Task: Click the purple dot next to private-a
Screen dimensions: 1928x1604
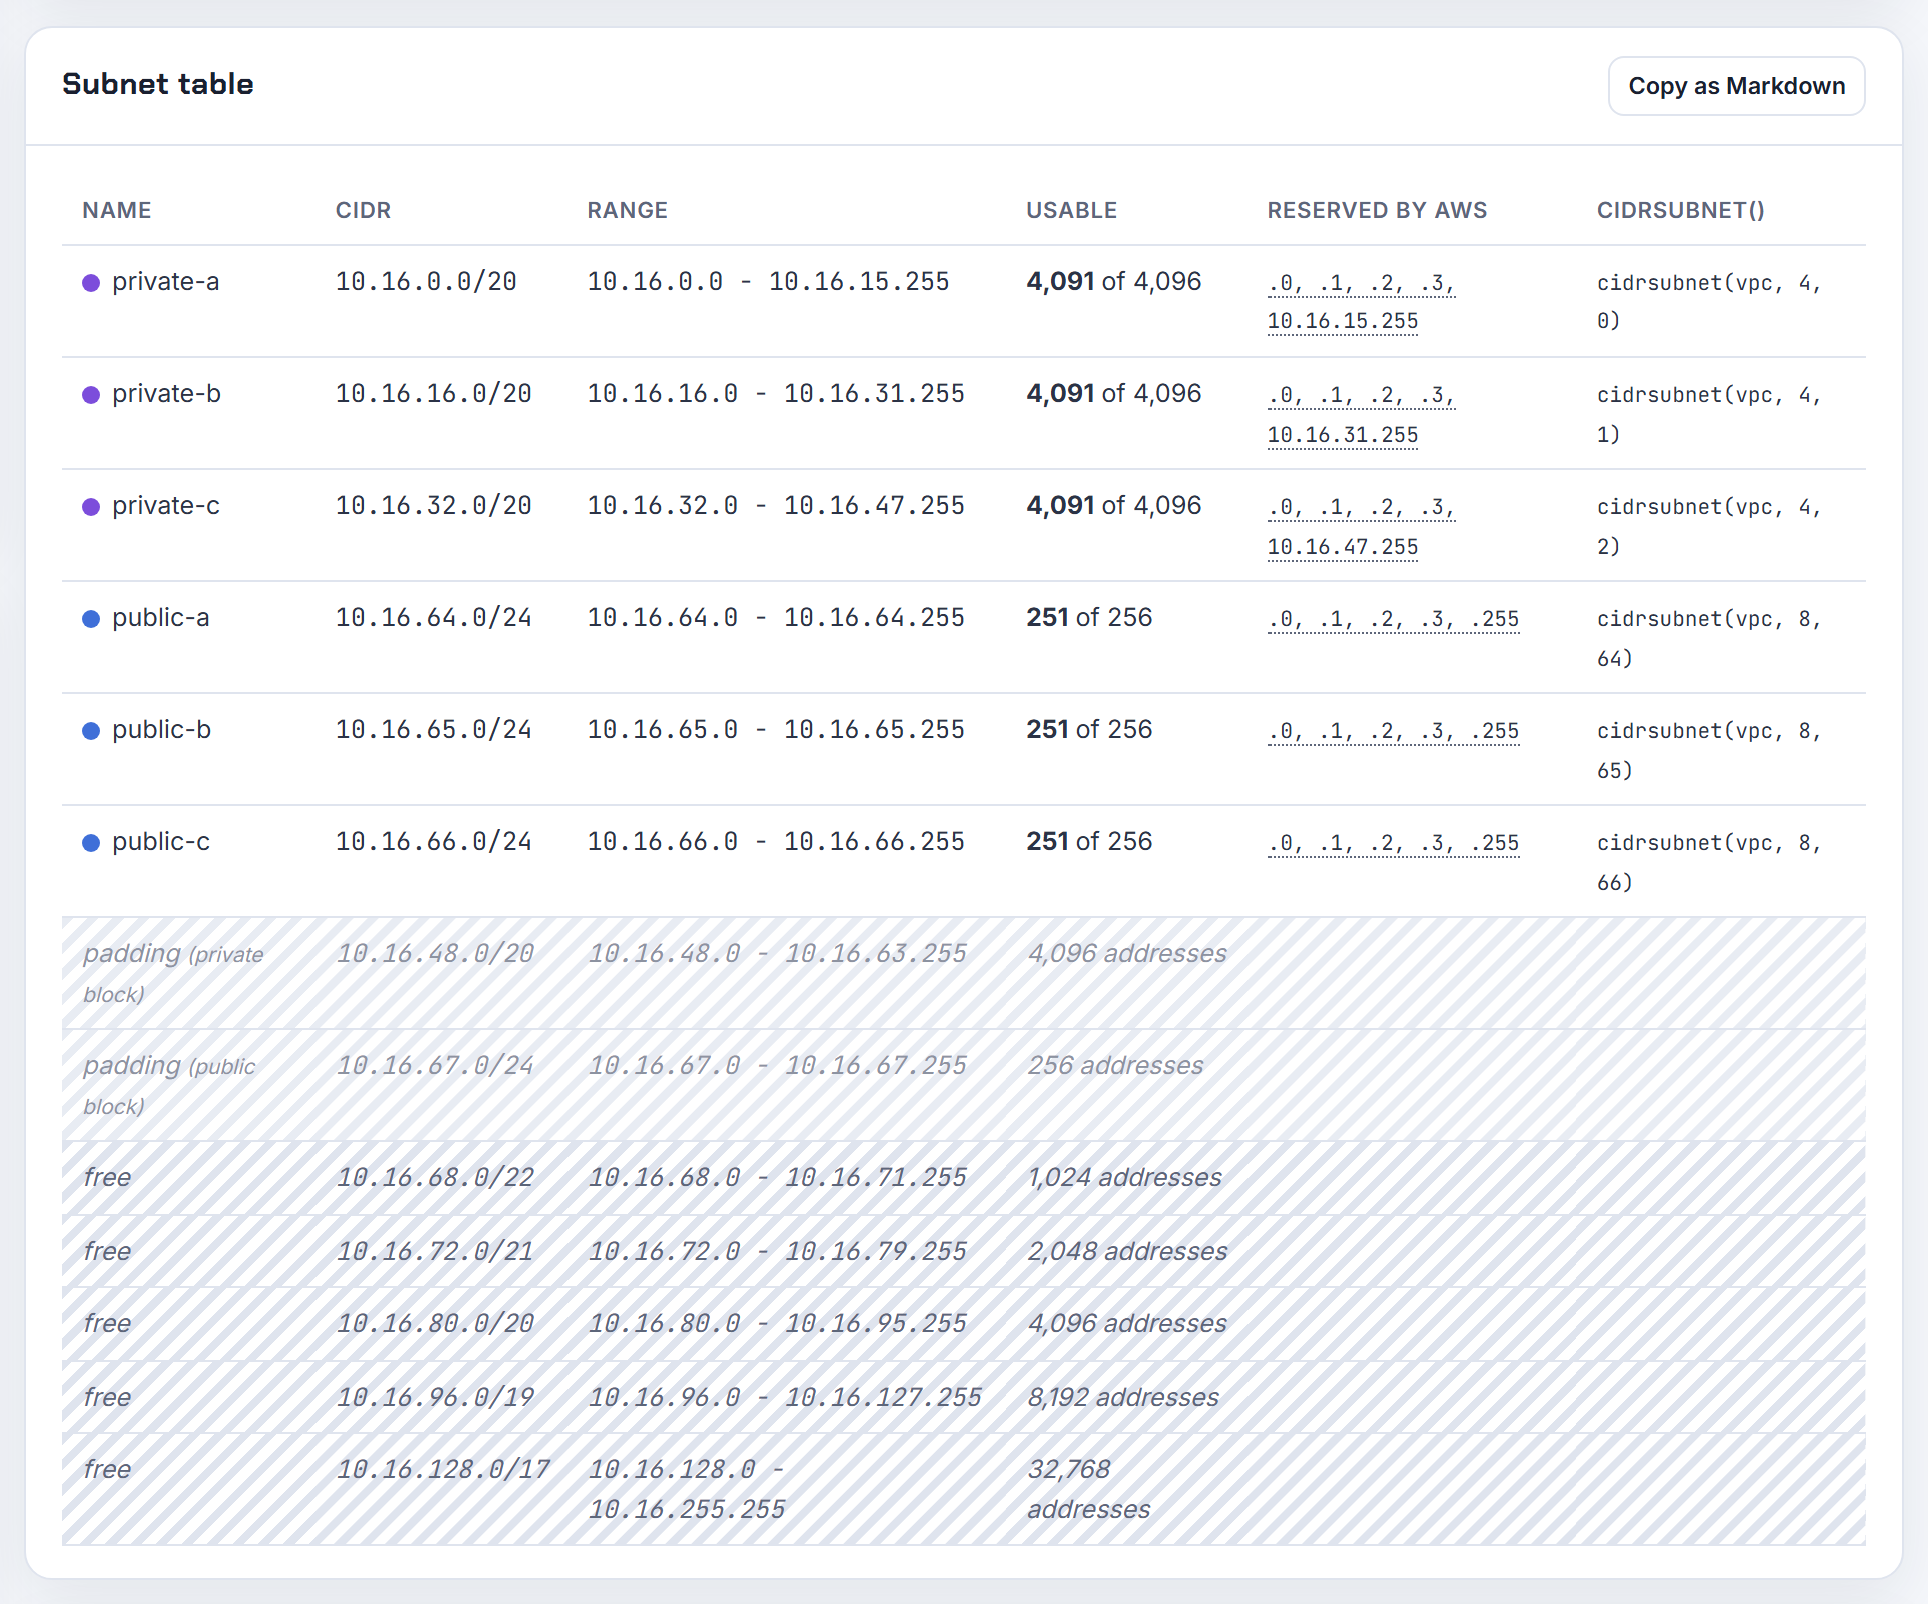Action: click(91, 283)
